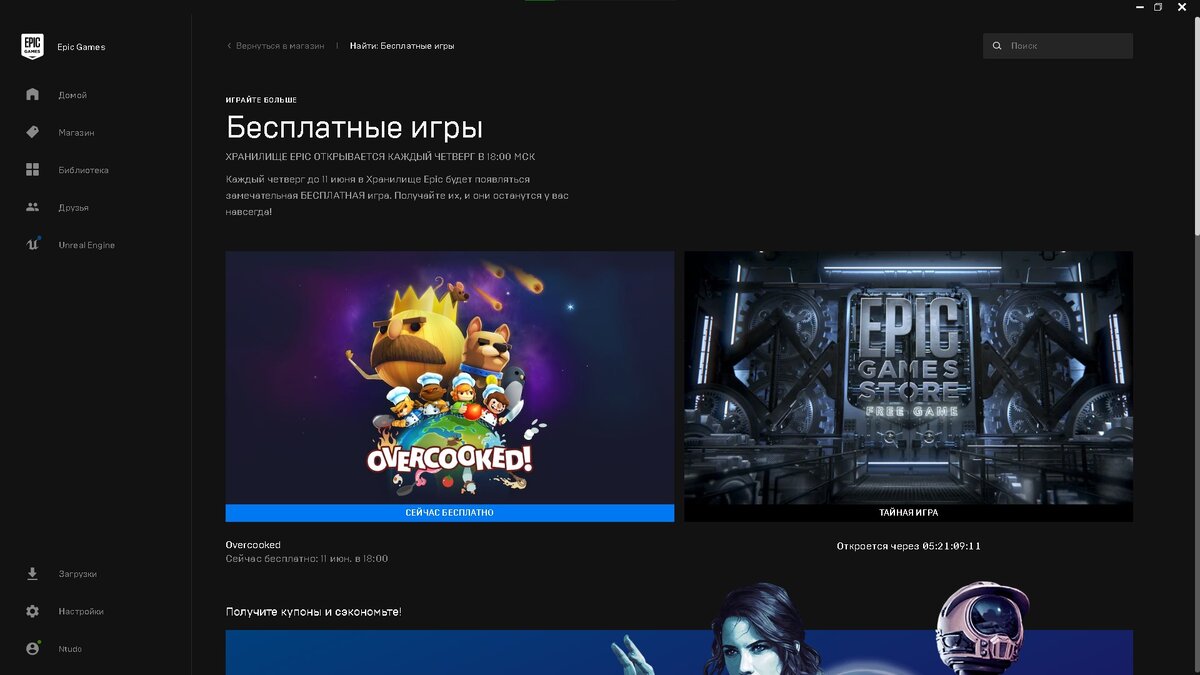Click the ТАЙНАЯ ИГРА label bar
The image size is (1200, 675).
pos(909,513)
